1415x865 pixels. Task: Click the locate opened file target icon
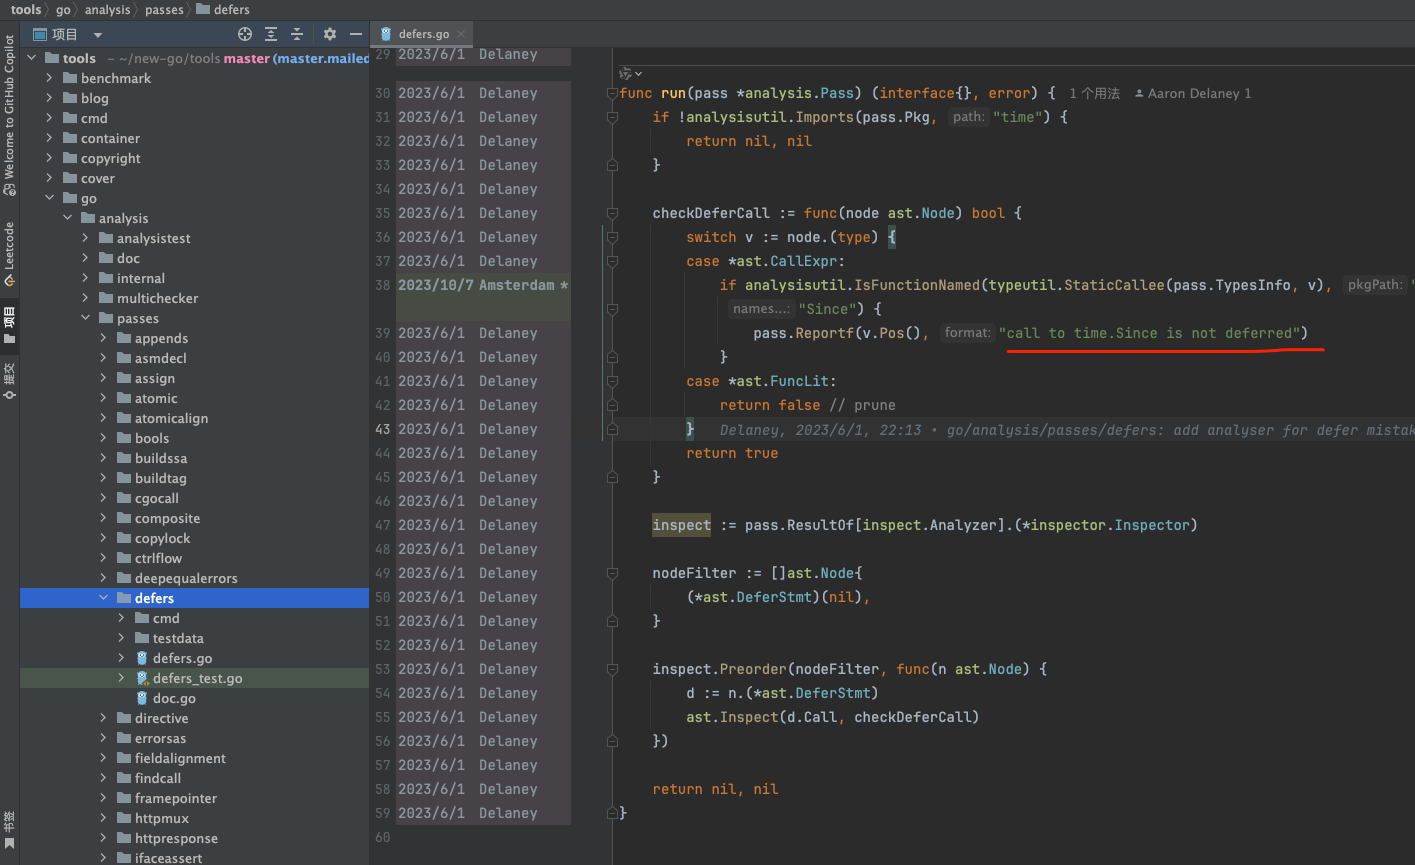pos(245,34)
